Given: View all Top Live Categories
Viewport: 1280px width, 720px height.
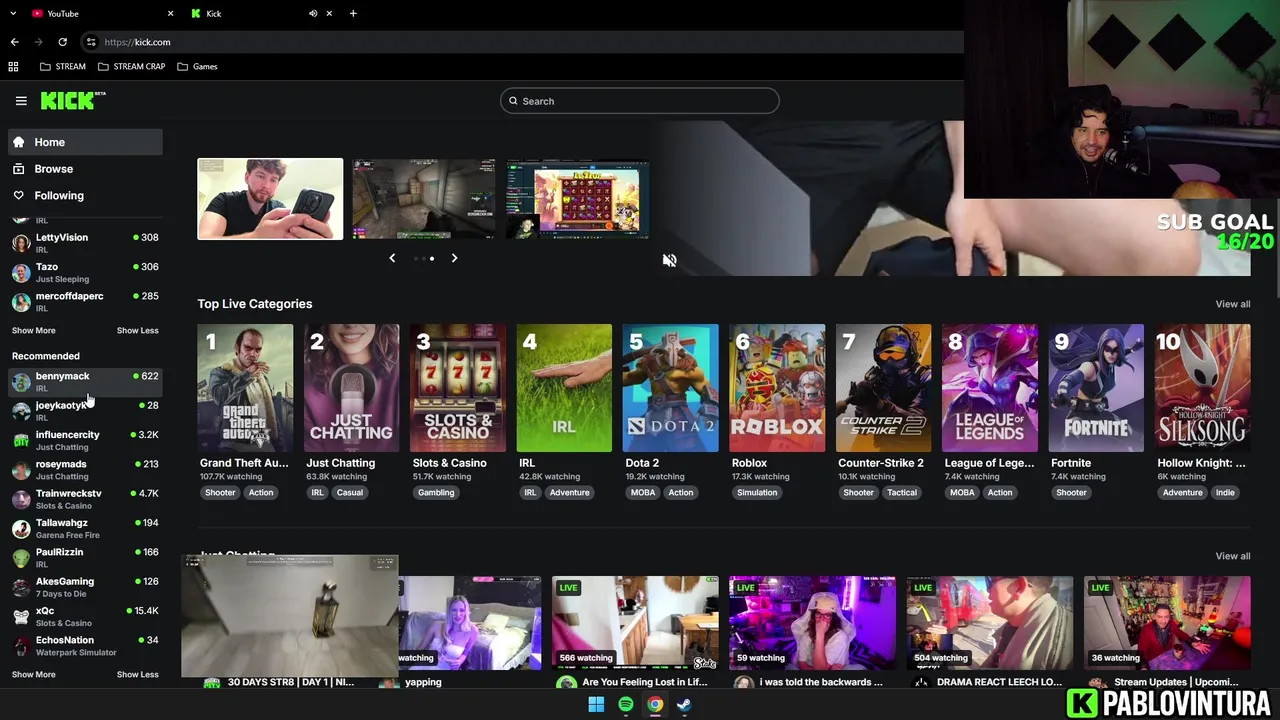Looking at the screenshot, I should (1232, 304).
